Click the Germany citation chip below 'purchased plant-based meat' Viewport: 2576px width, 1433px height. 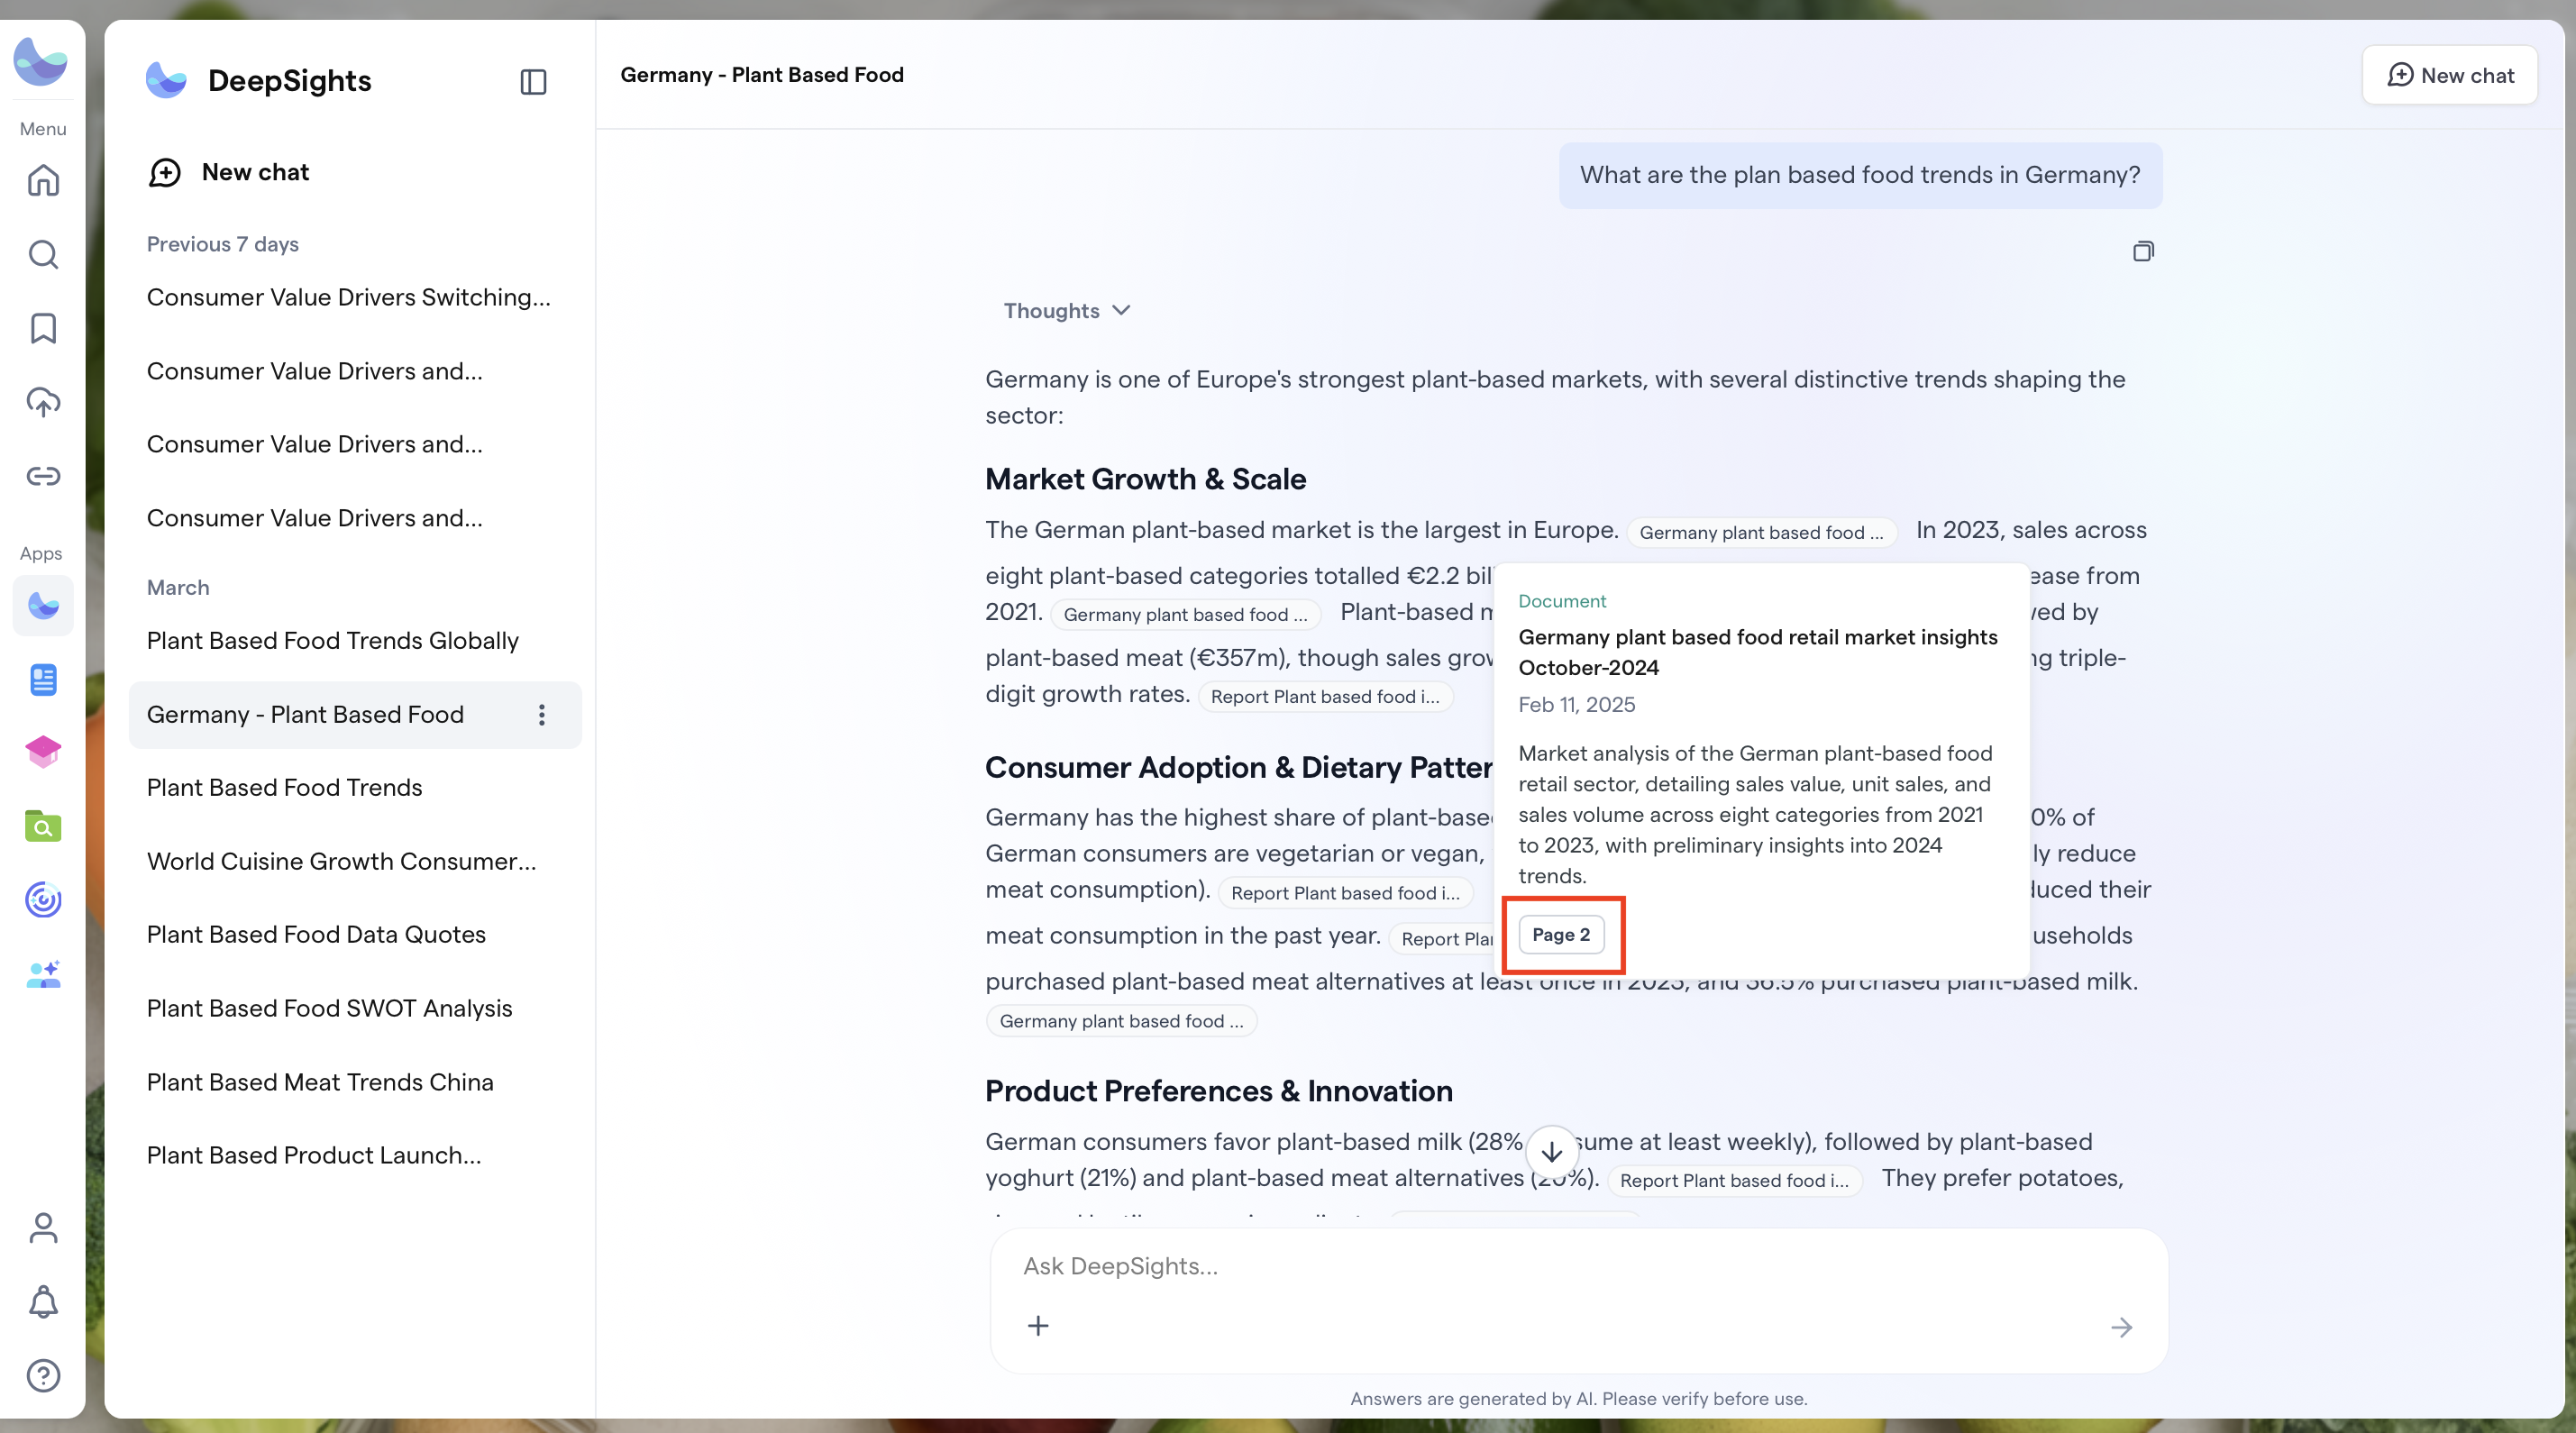[1121, 1021]
